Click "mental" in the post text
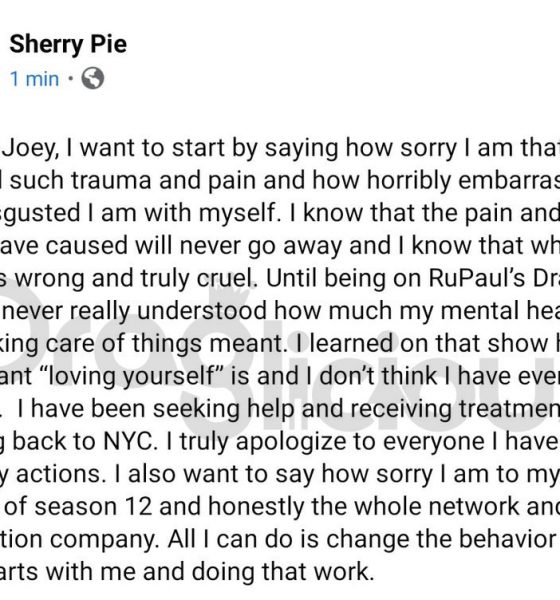 (x=482, y=310)
